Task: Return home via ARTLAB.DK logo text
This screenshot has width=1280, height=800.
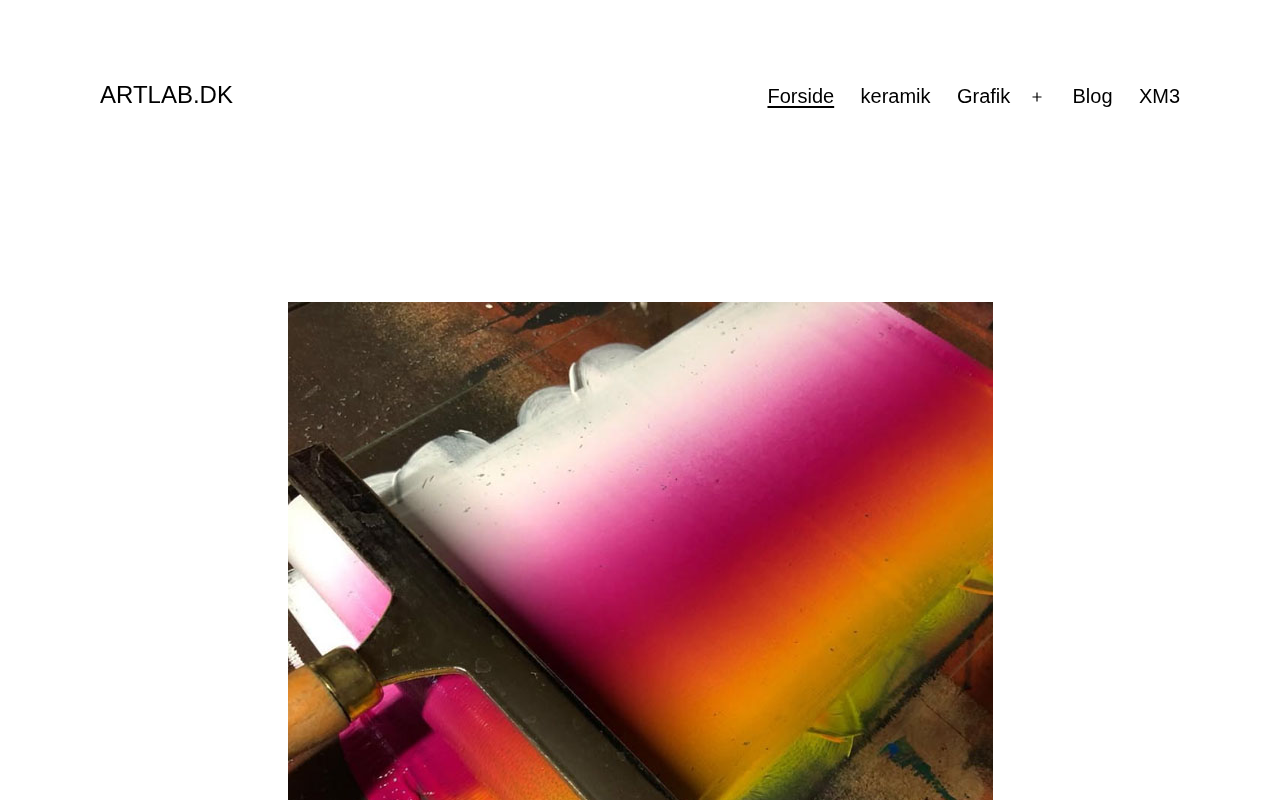Action: click(166, 95)
